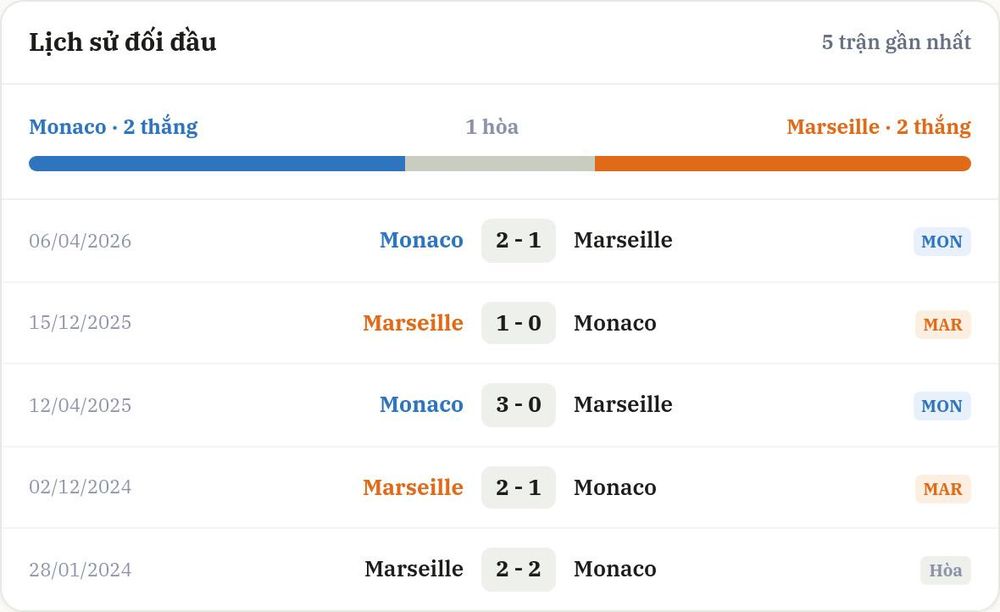This screenshot has height=612, width=1000.
Task: Click the blue Monaco name on 12/04/2025 row
Action: pyautogui.click(x=422, y=405)
